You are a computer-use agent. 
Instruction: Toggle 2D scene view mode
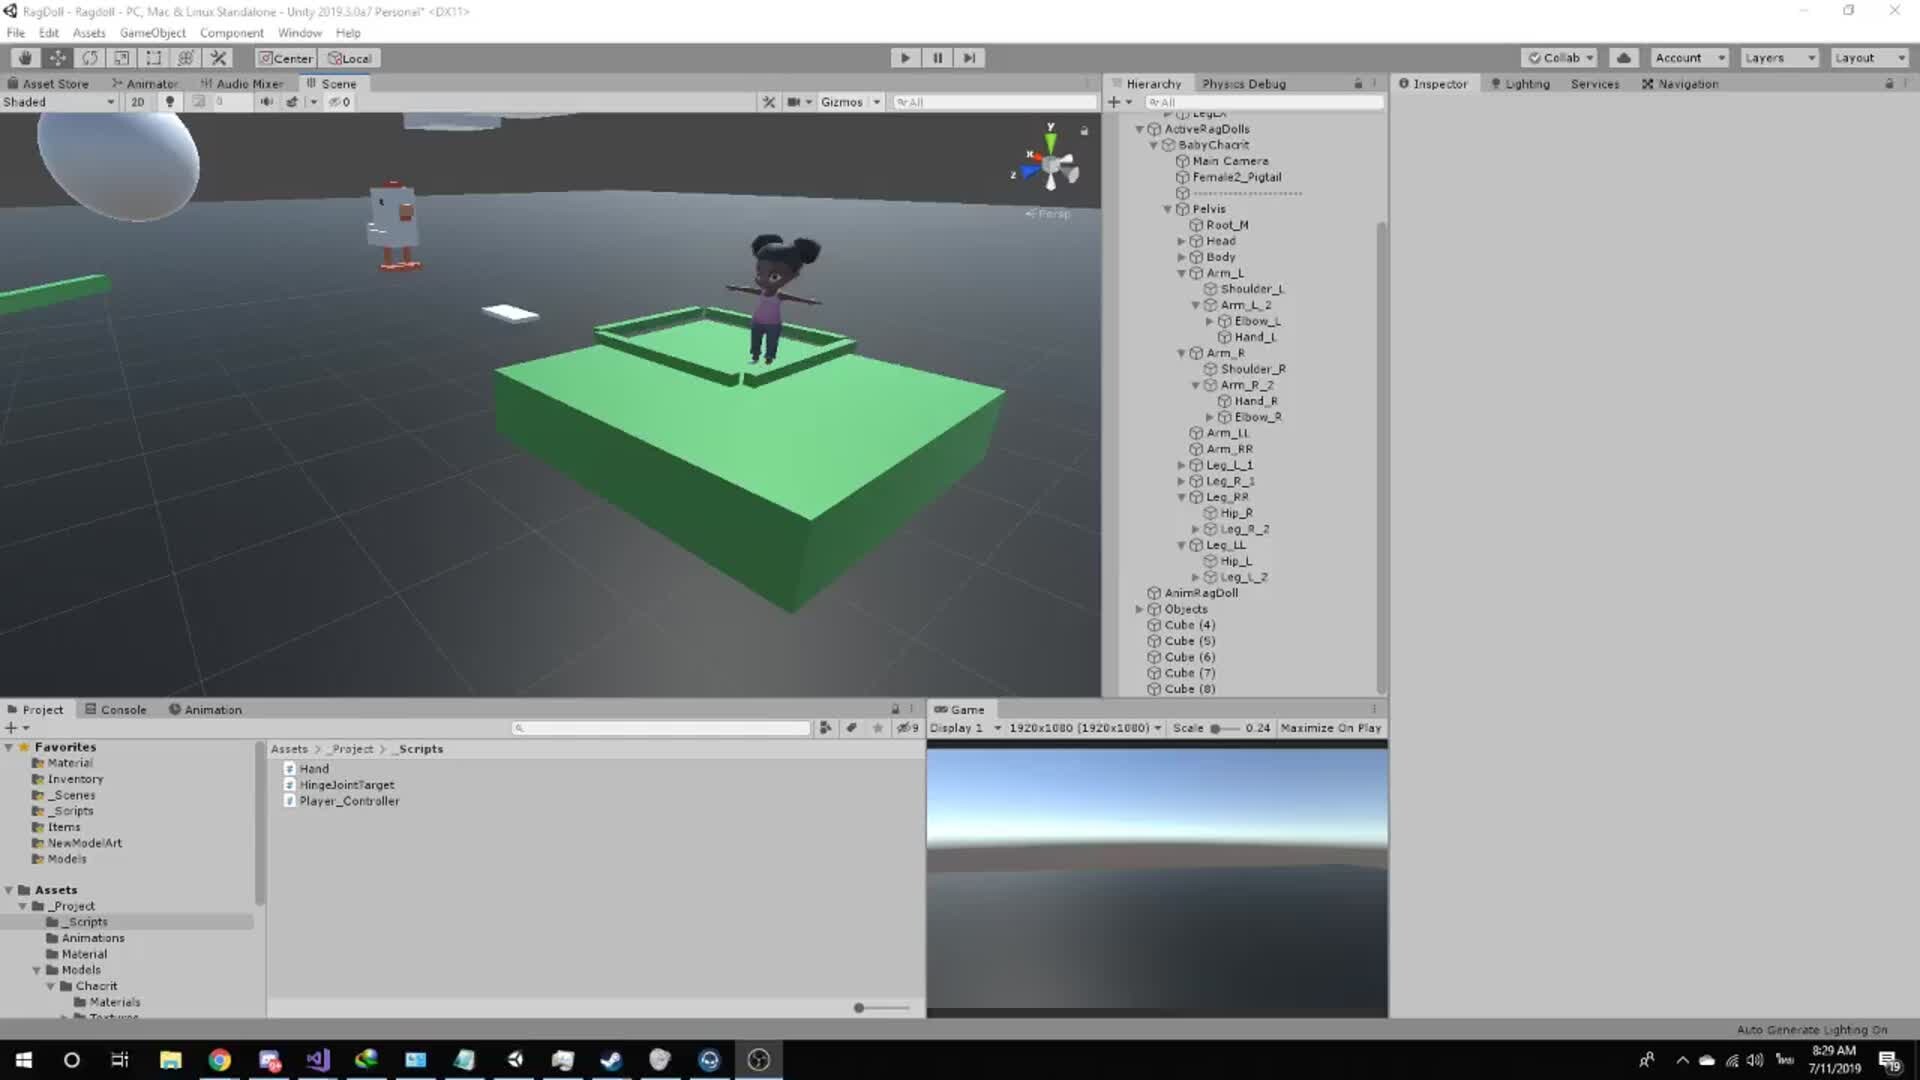[x=138, y=102]
